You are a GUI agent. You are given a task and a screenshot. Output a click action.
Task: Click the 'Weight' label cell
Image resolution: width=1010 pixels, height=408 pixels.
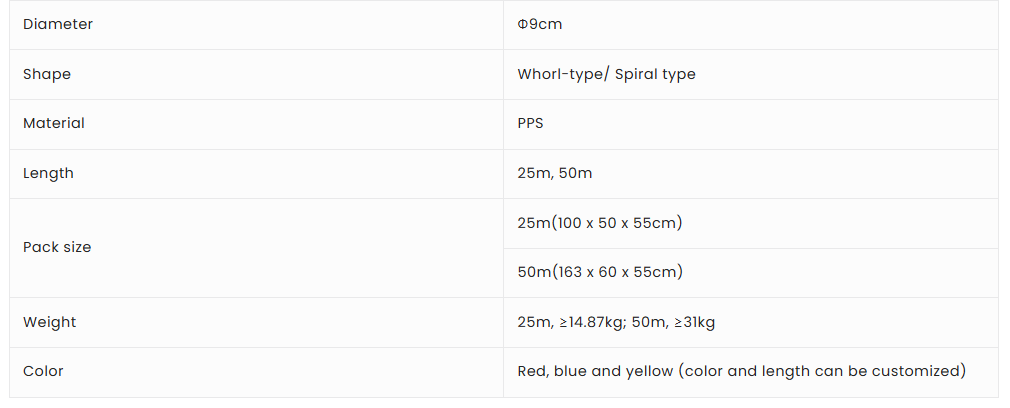click(x=50, y=322)
